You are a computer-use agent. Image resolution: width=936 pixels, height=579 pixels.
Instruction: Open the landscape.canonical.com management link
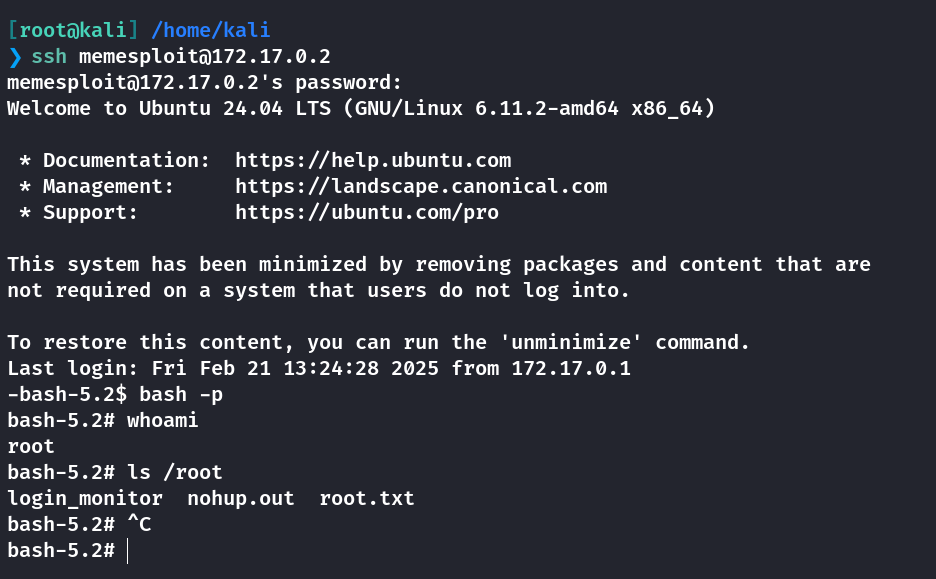[421, 186]
